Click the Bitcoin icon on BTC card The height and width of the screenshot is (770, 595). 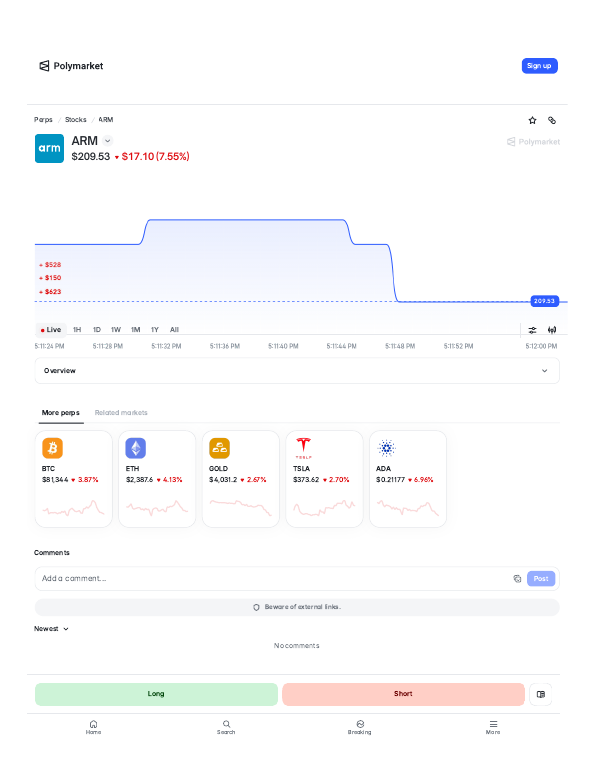tap(52, 448)
